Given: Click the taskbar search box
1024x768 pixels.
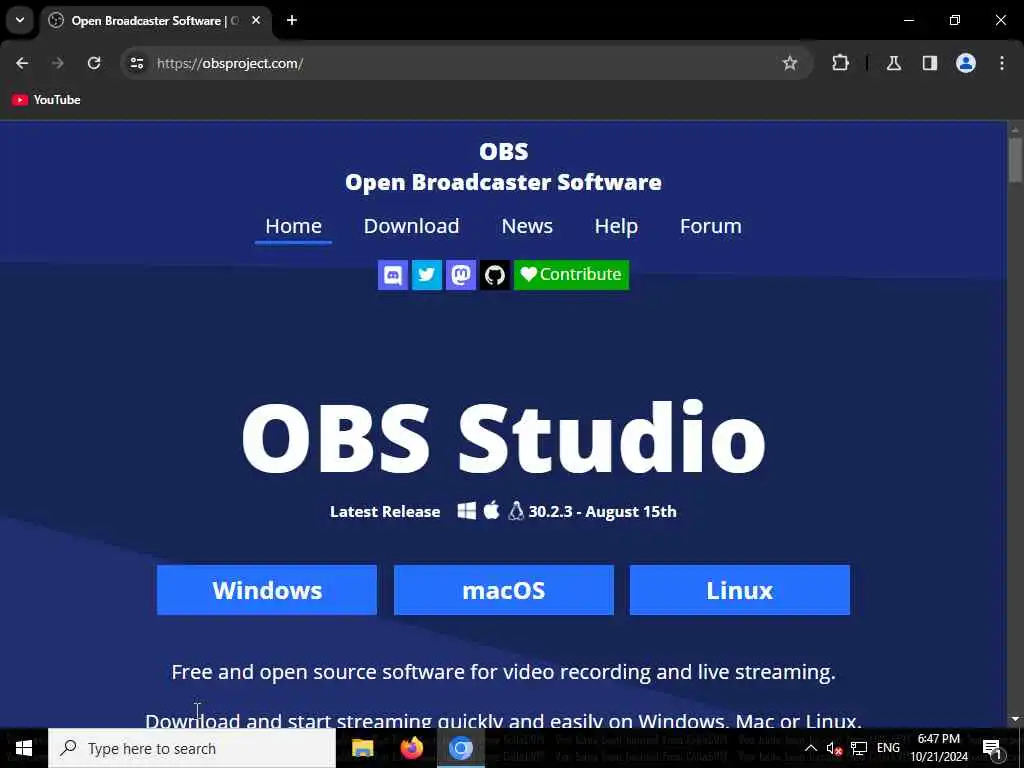Looking at the screenshot, I should 192,748.
